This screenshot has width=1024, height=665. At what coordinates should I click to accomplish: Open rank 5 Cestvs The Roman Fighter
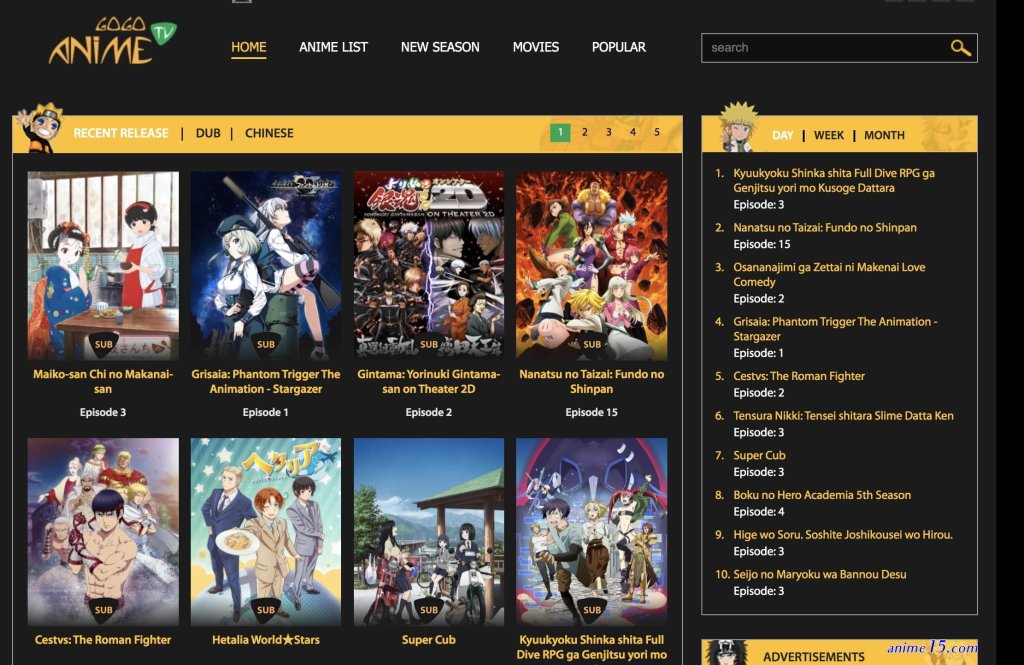coord(799,376)
